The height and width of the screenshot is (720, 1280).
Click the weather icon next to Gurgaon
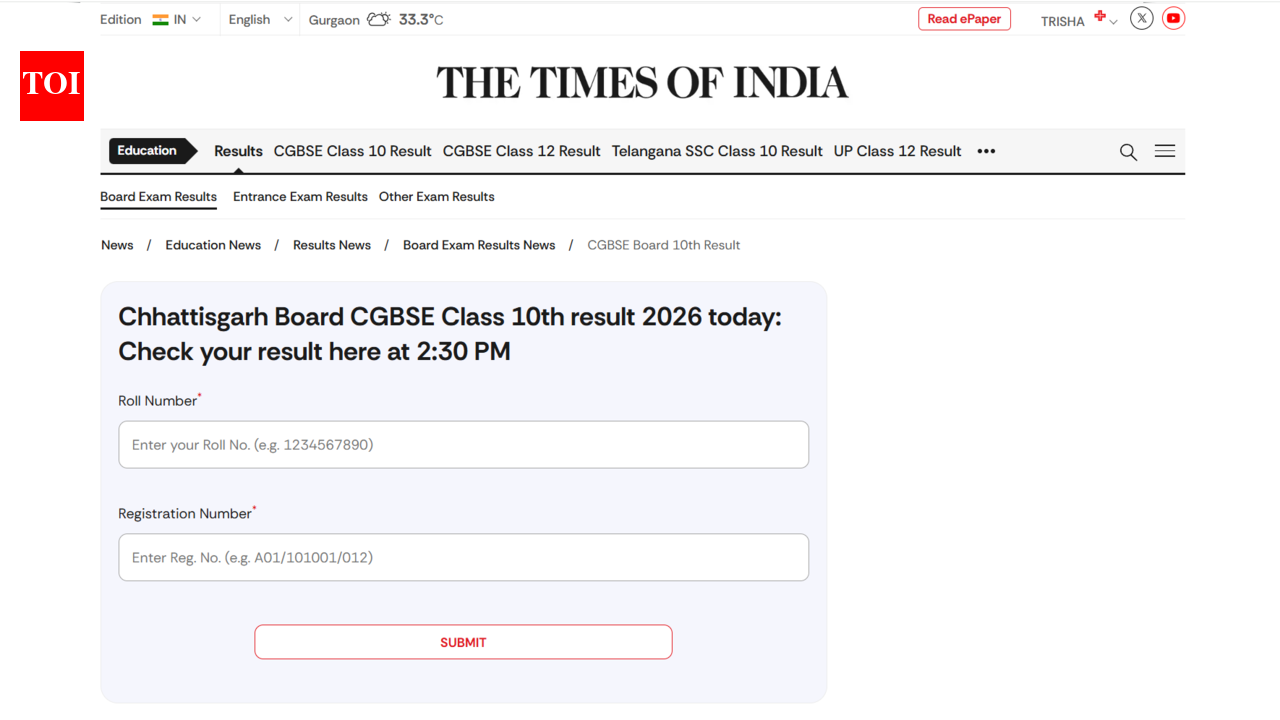(x=378, y=18)
